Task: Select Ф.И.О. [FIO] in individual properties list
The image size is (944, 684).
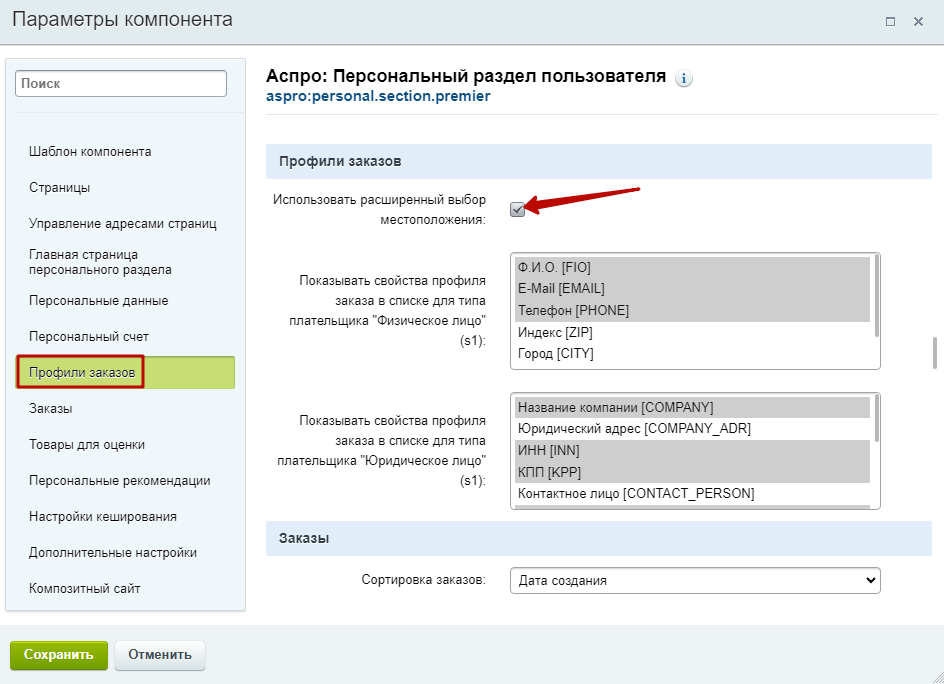Action: pos(692,267)
